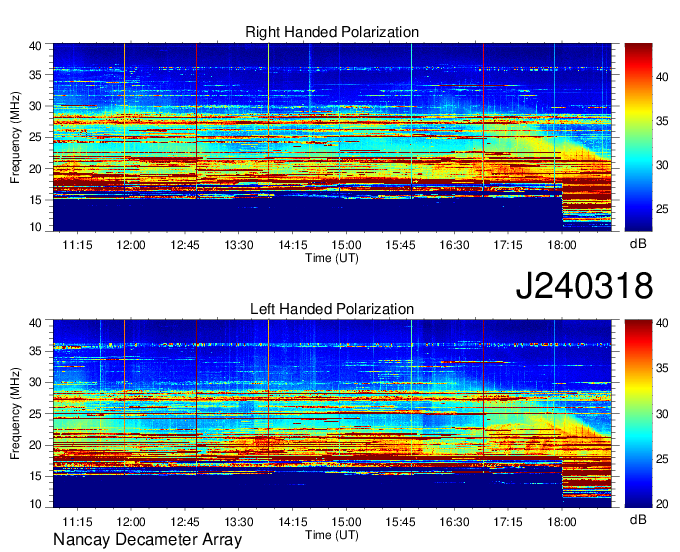Click the dB label under the Right Handed colorbar

pos(638,243)
